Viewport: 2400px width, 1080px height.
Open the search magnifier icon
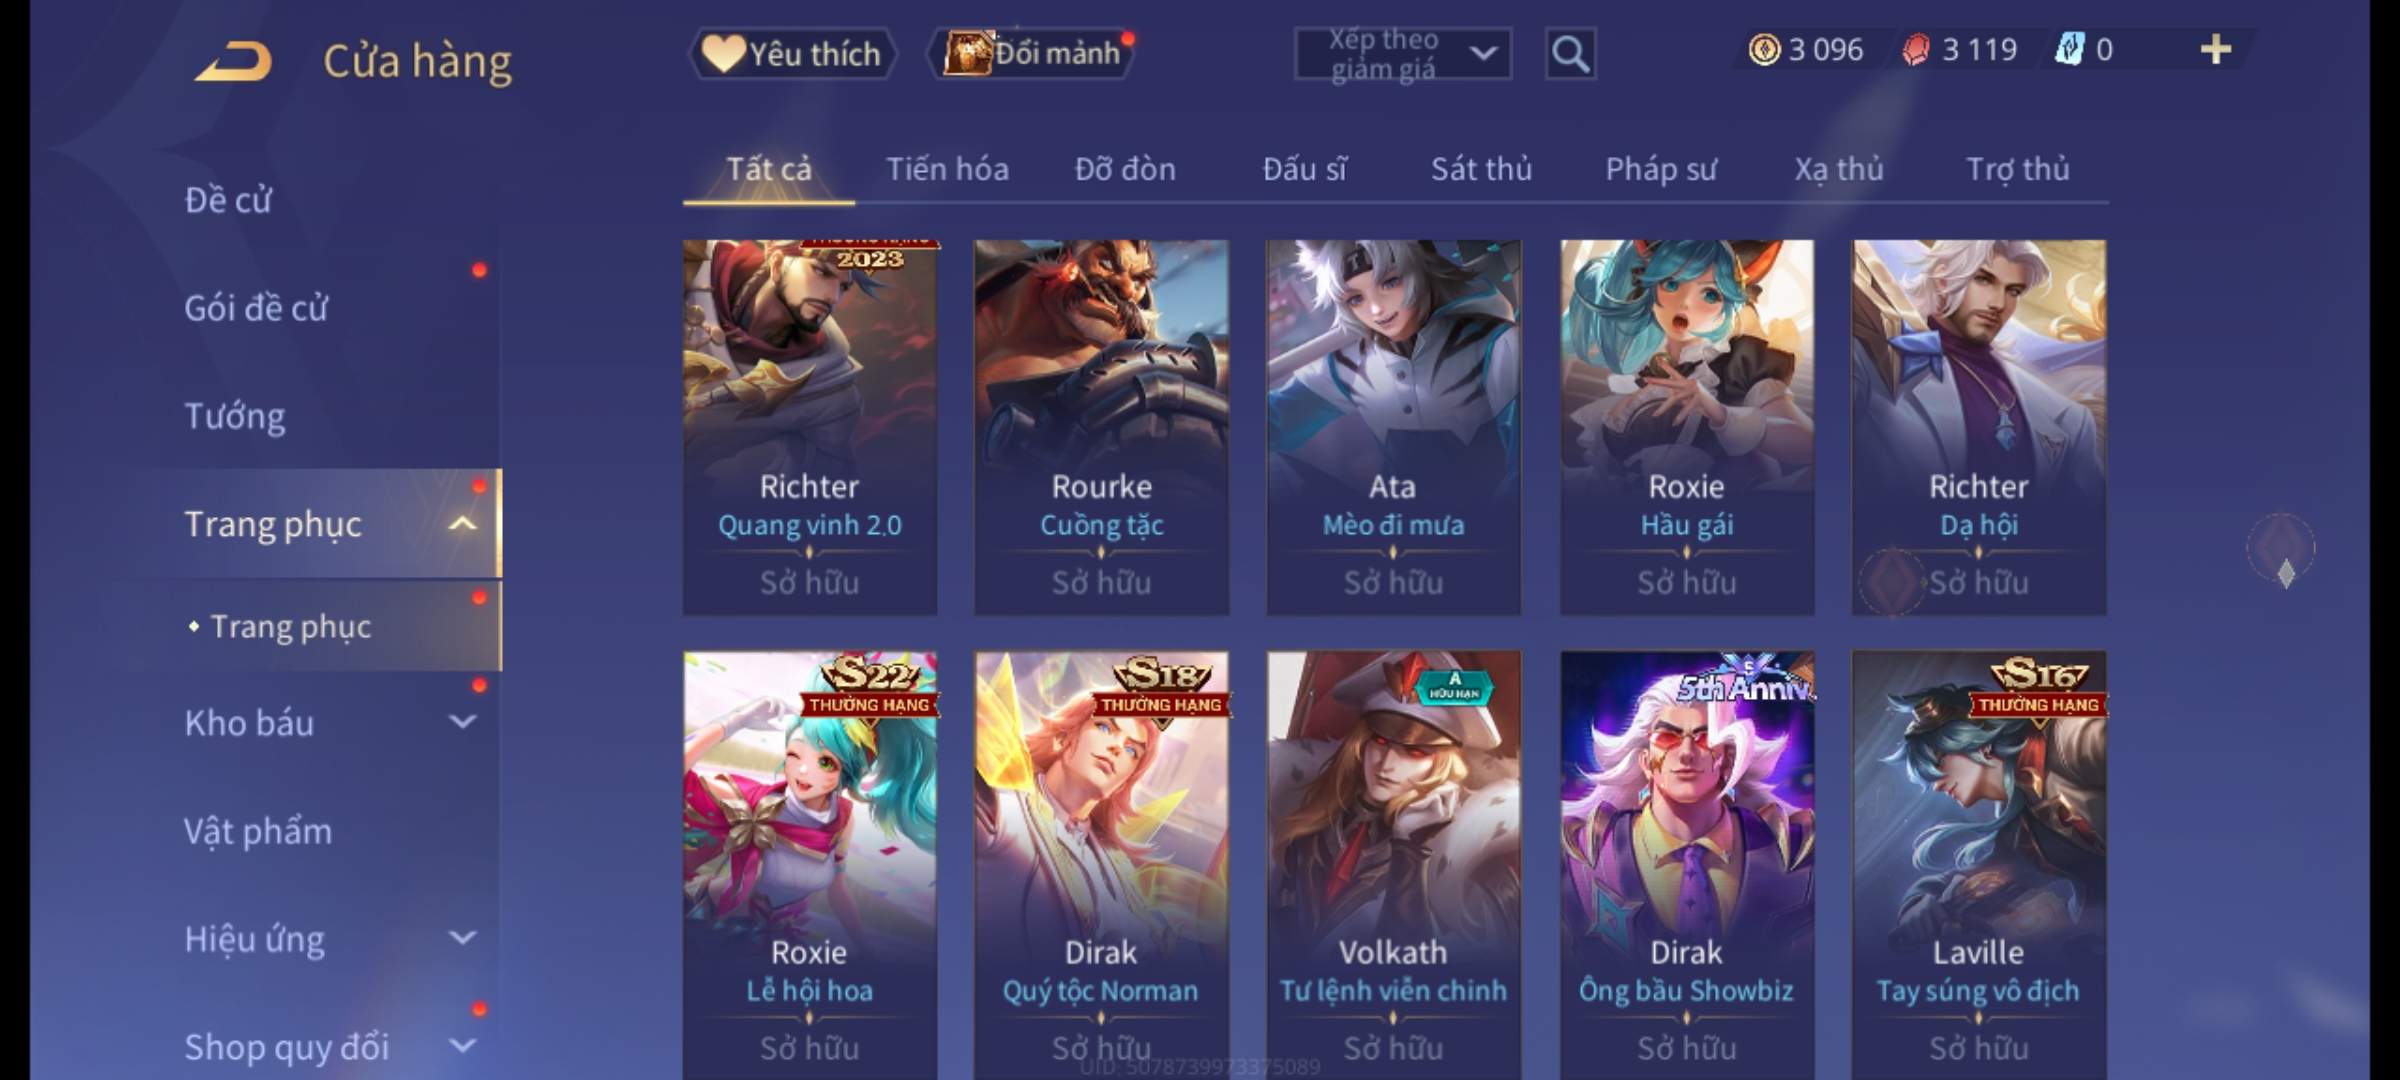tap(1570, 54)
